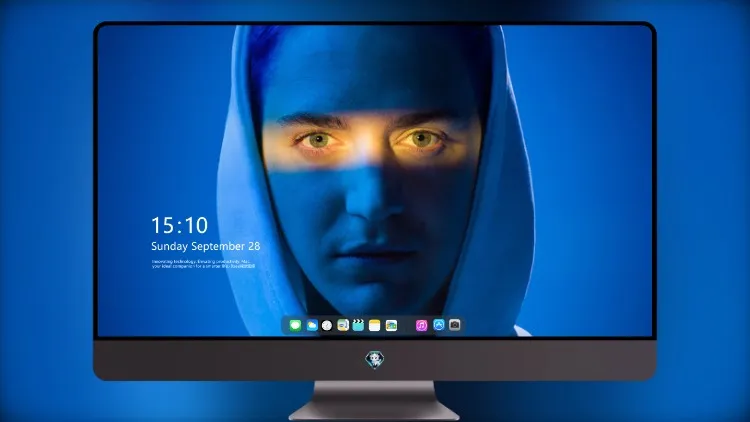
Task: Open the yellow Notes app in dock
Action: tap(375, 325)
